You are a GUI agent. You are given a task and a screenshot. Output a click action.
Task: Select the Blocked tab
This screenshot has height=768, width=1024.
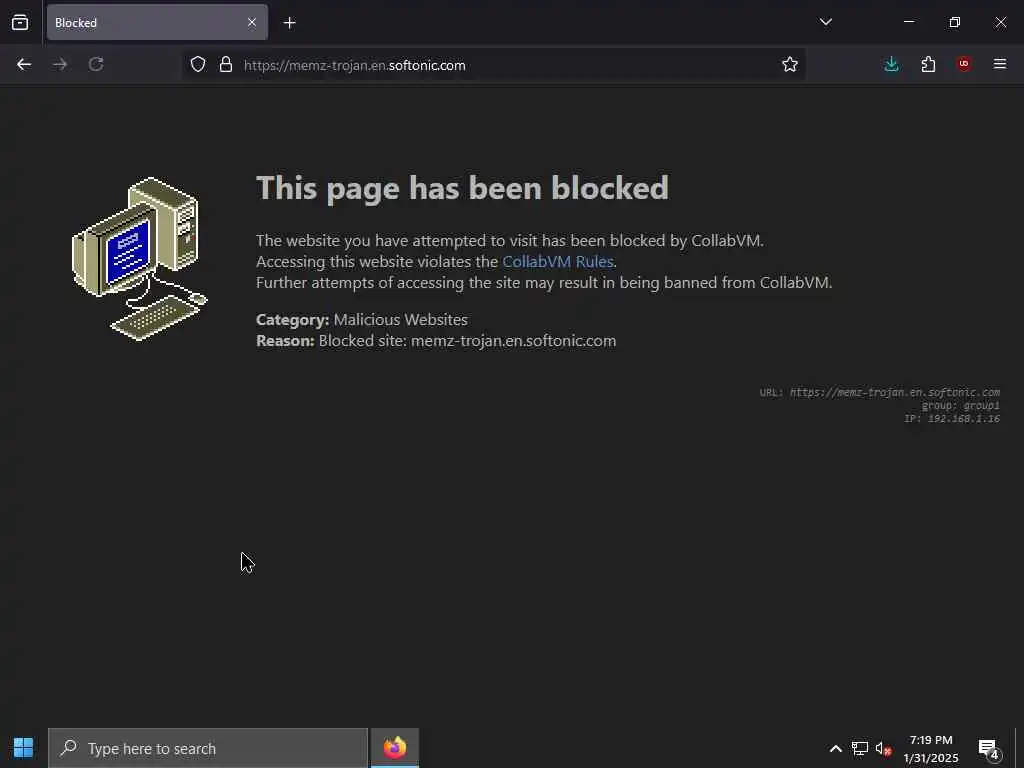(x=157, y=22)
